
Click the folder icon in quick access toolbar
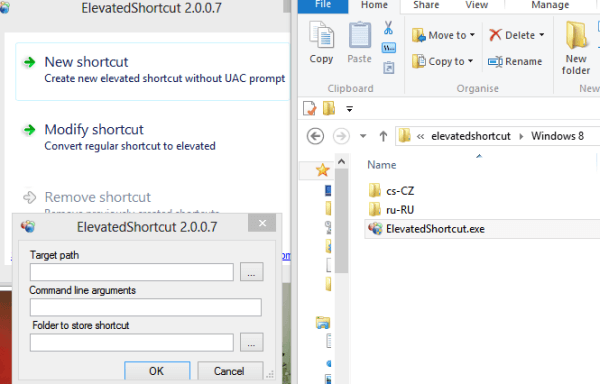(329, 109)
